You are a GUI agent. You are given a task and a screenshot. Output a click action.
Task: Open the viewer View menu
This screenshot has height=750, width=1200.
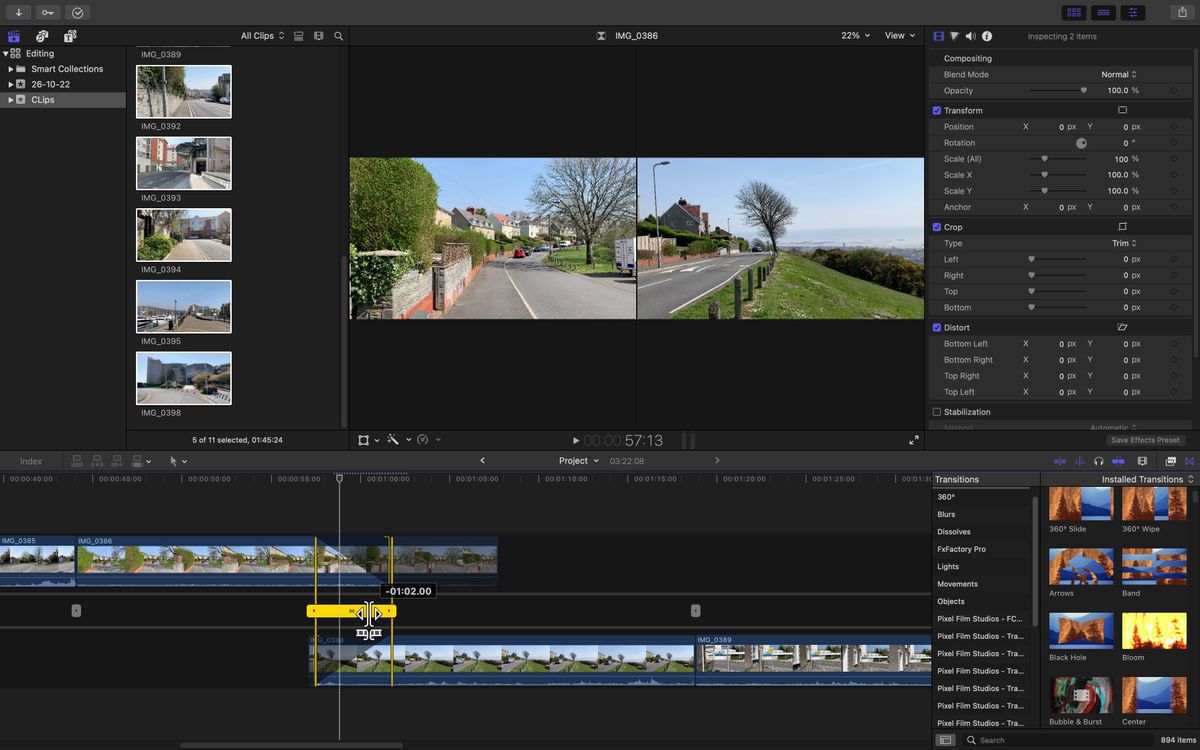pos(897,35)
